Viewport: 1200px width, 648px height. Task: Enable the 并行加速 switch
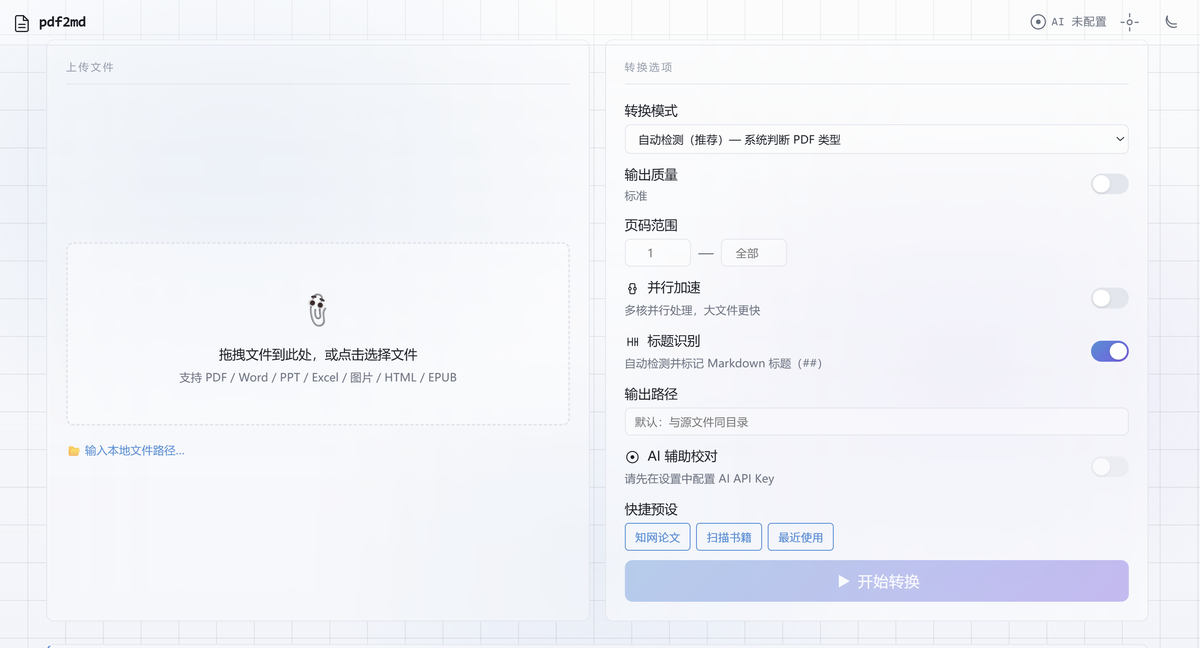tap(1109, 298)
